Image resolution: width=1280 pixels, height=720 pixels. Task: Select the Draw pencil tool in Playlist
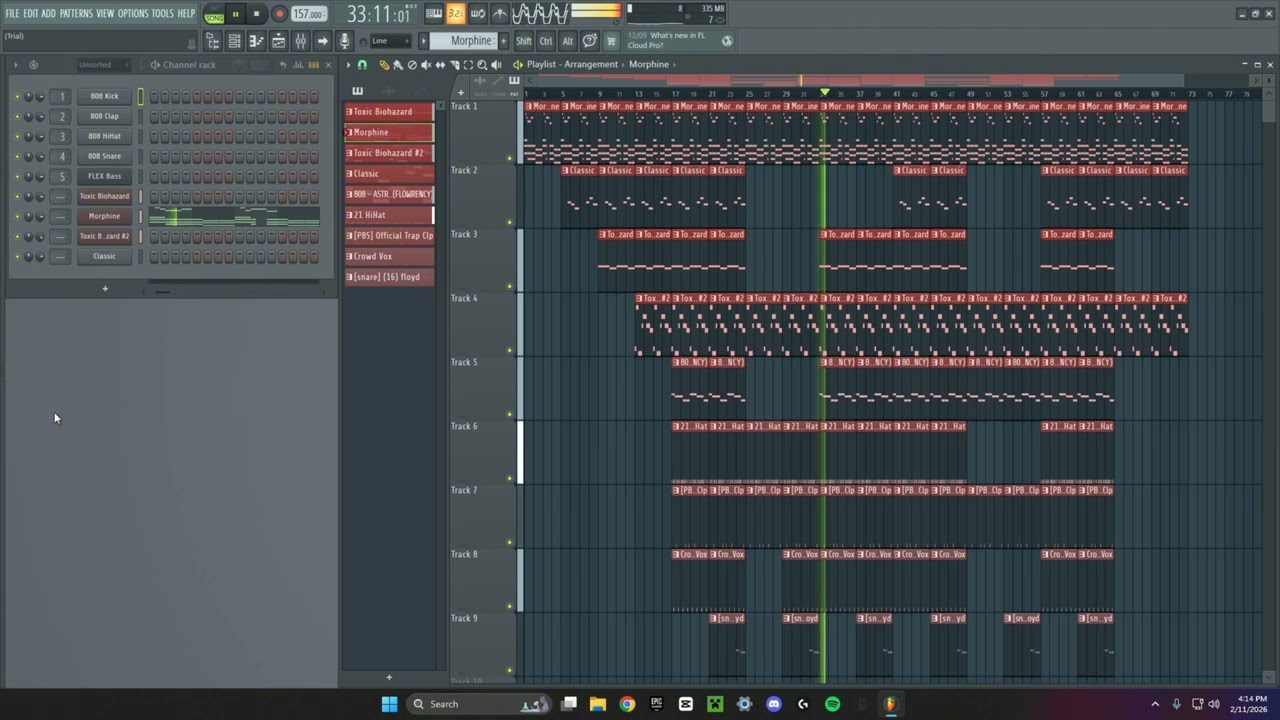pos(383,65)
